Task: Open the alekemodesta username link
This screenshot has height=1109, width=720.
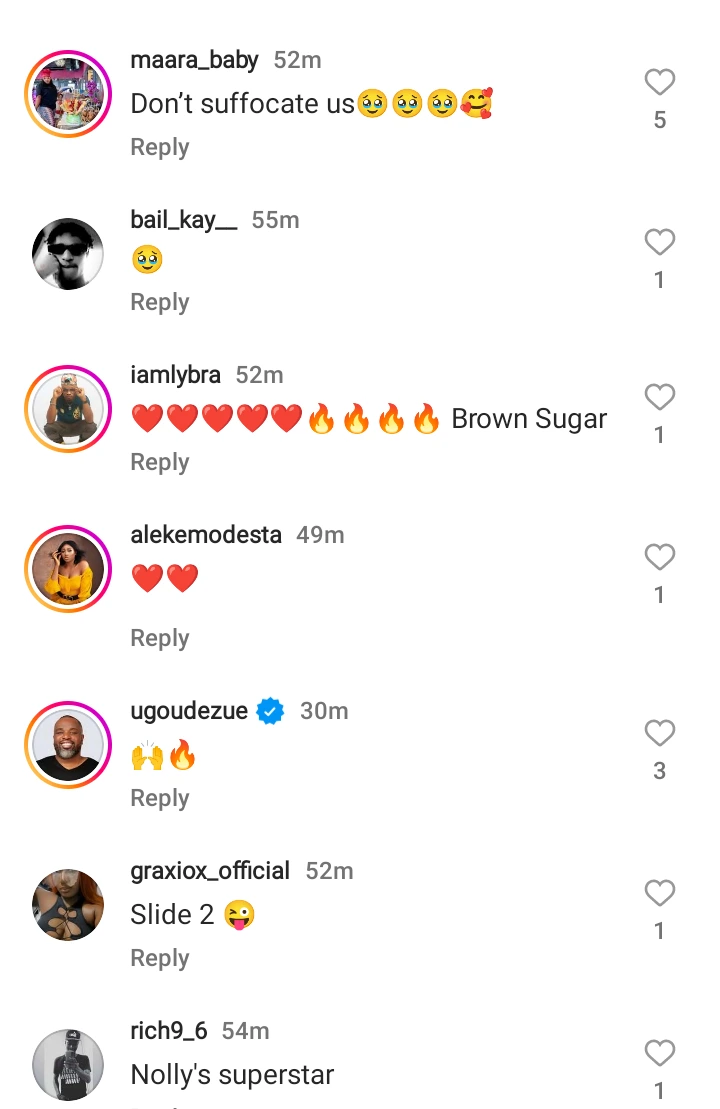Action: 206,535
